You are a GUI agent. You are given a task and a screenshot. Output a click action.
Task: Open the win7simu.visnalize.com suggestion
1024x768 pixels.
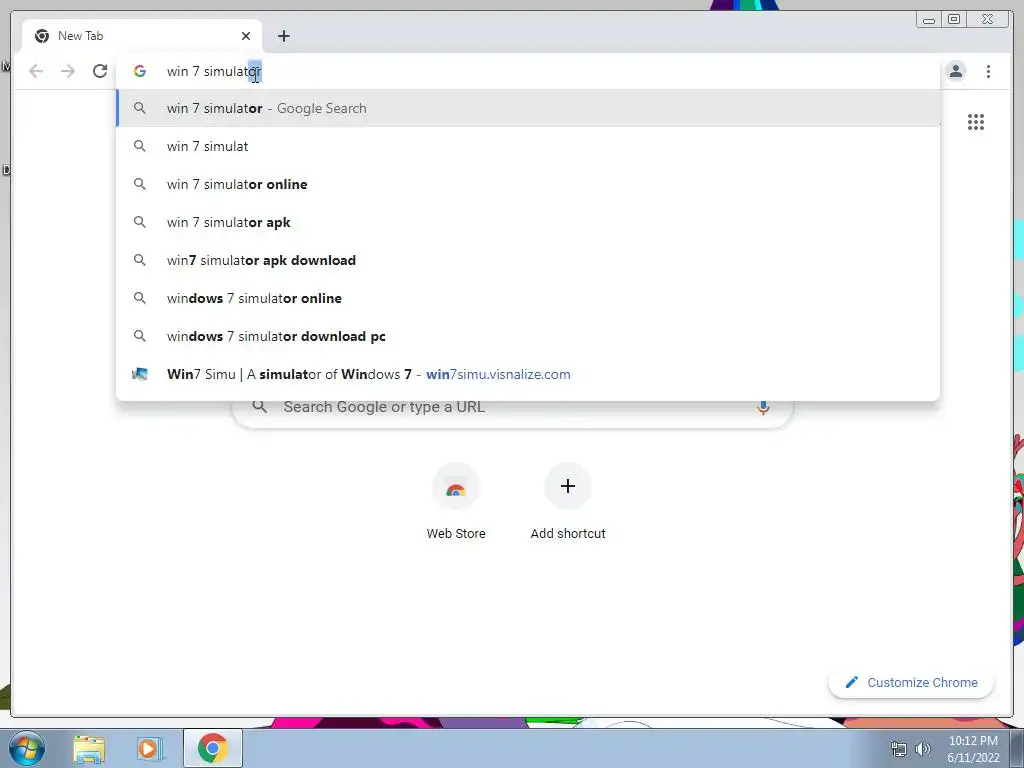528,374
